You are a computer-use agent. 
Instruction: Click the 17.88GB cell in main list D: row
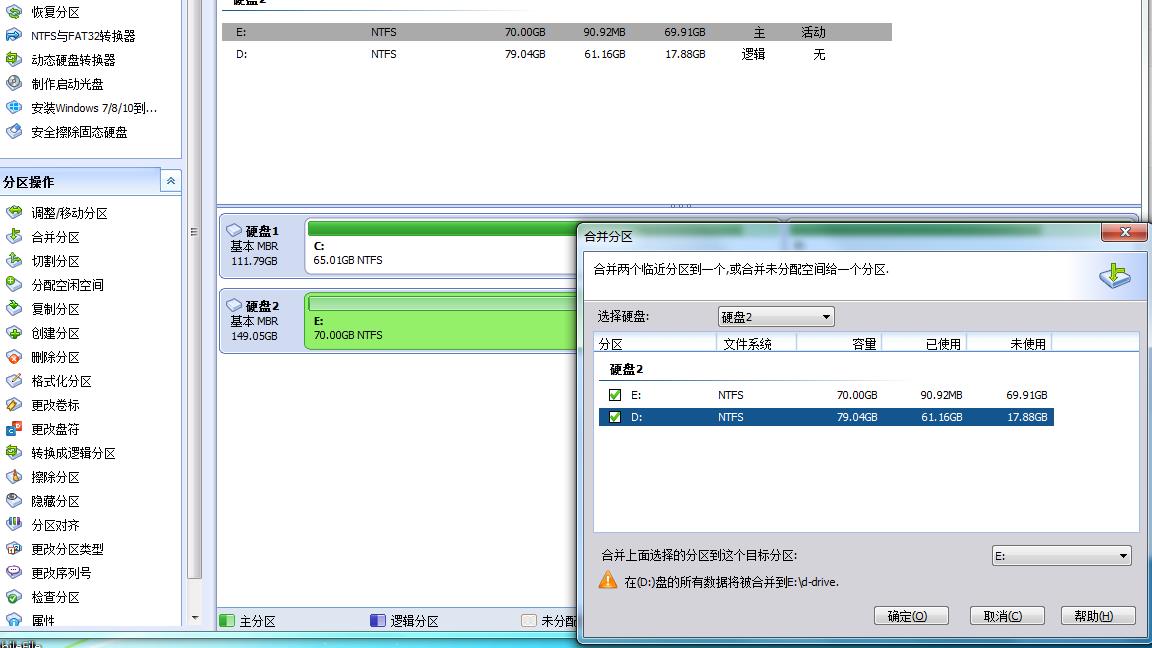[x=685, y=54]
